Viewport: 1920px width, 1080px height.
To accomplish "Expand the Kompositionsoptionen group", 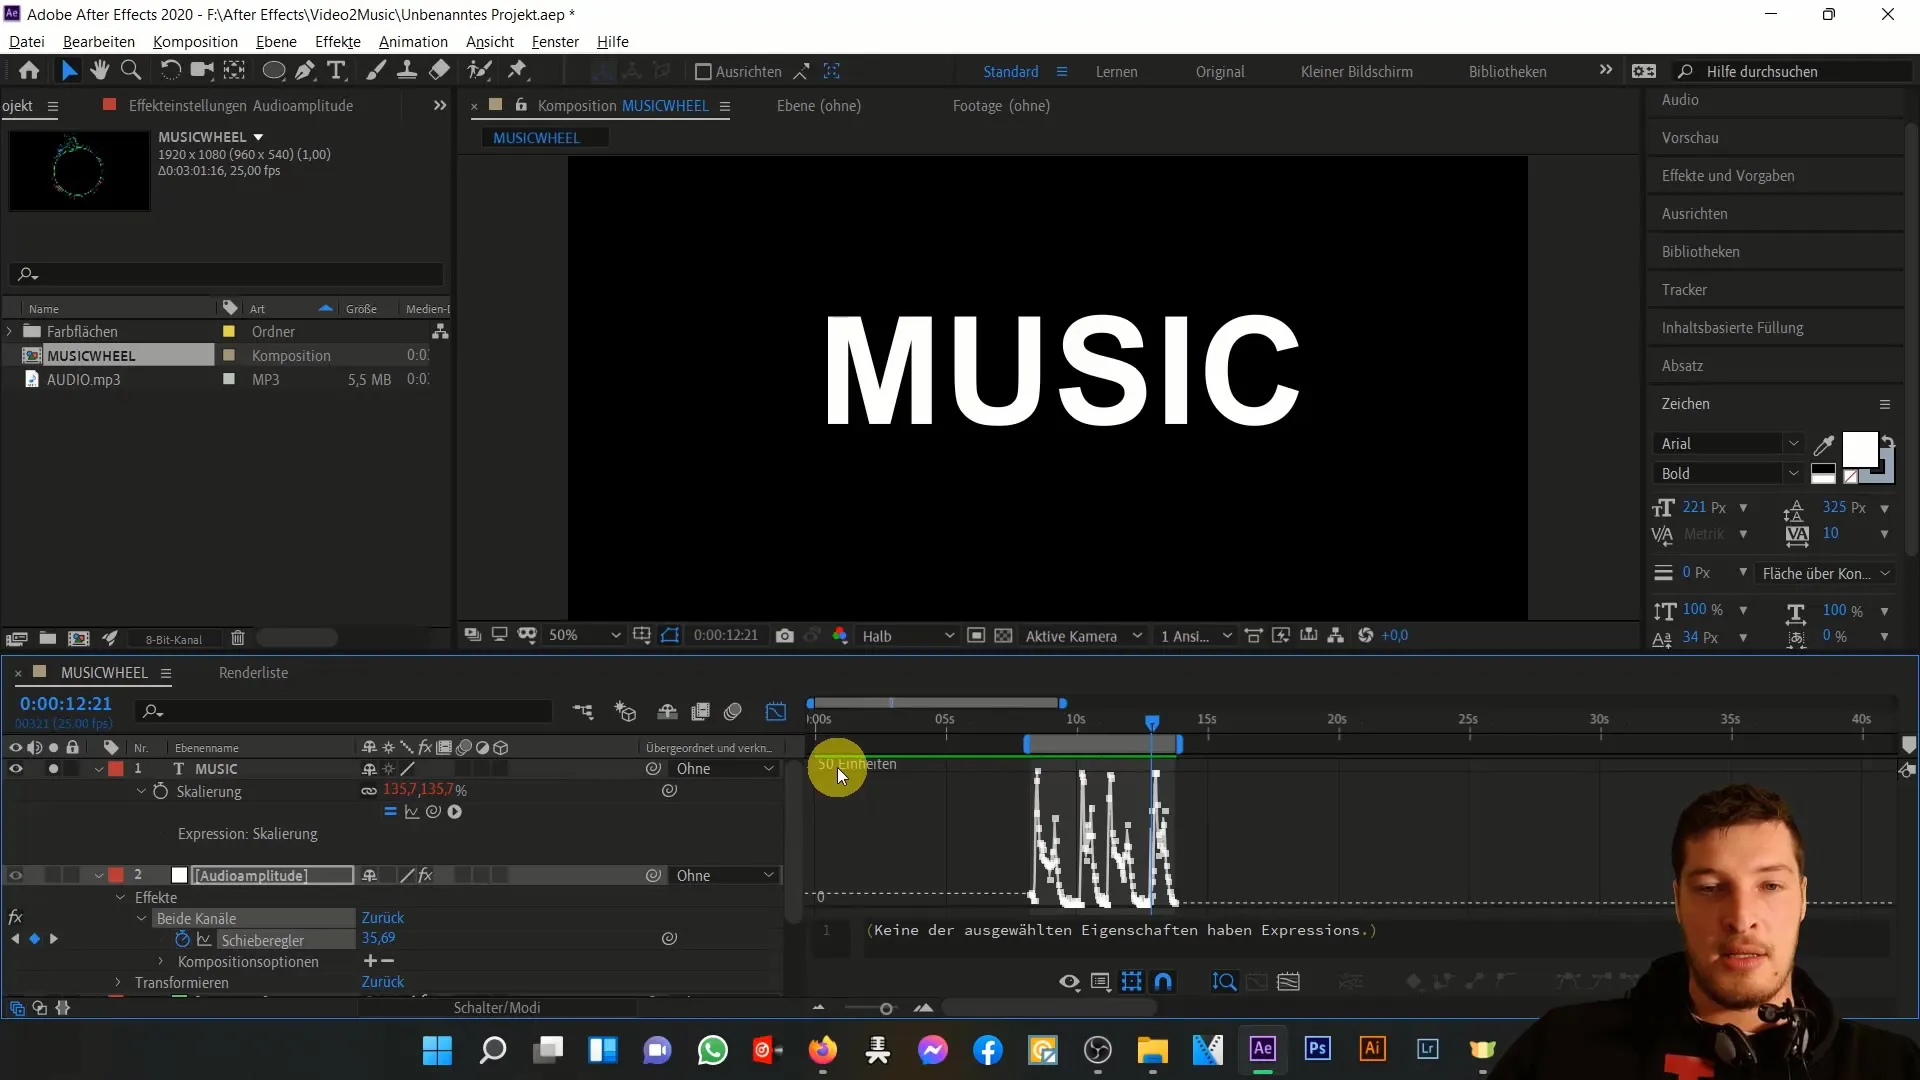I will click(x=160, y=962).
